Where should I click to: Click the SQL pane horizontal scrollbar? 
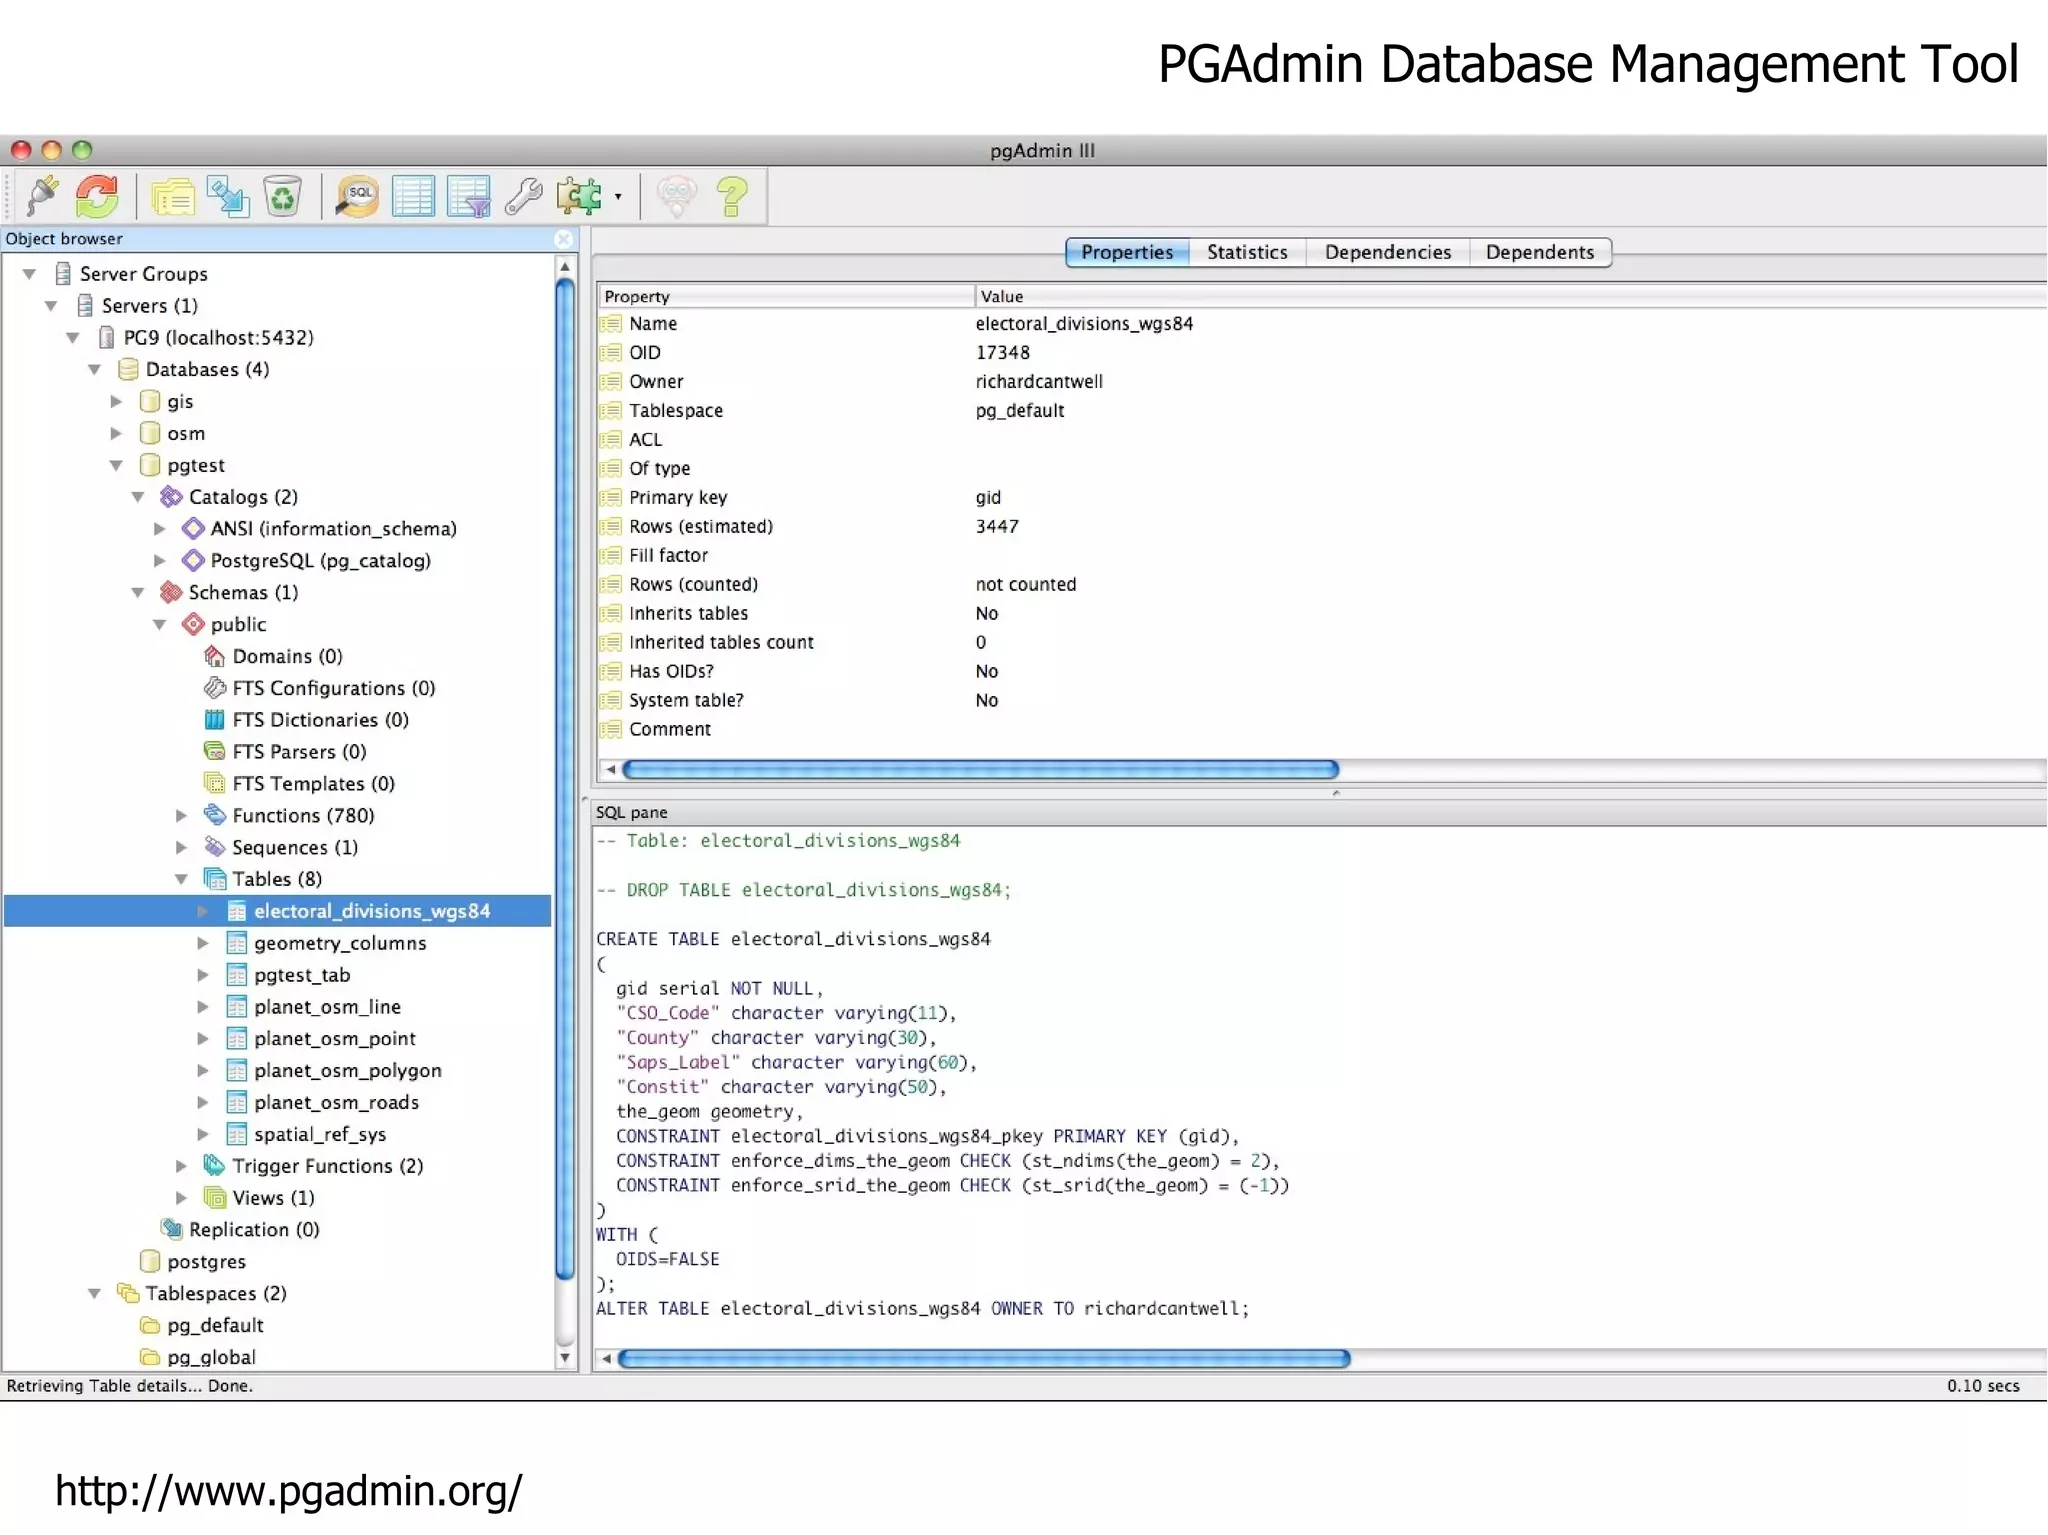point(984,1358)
